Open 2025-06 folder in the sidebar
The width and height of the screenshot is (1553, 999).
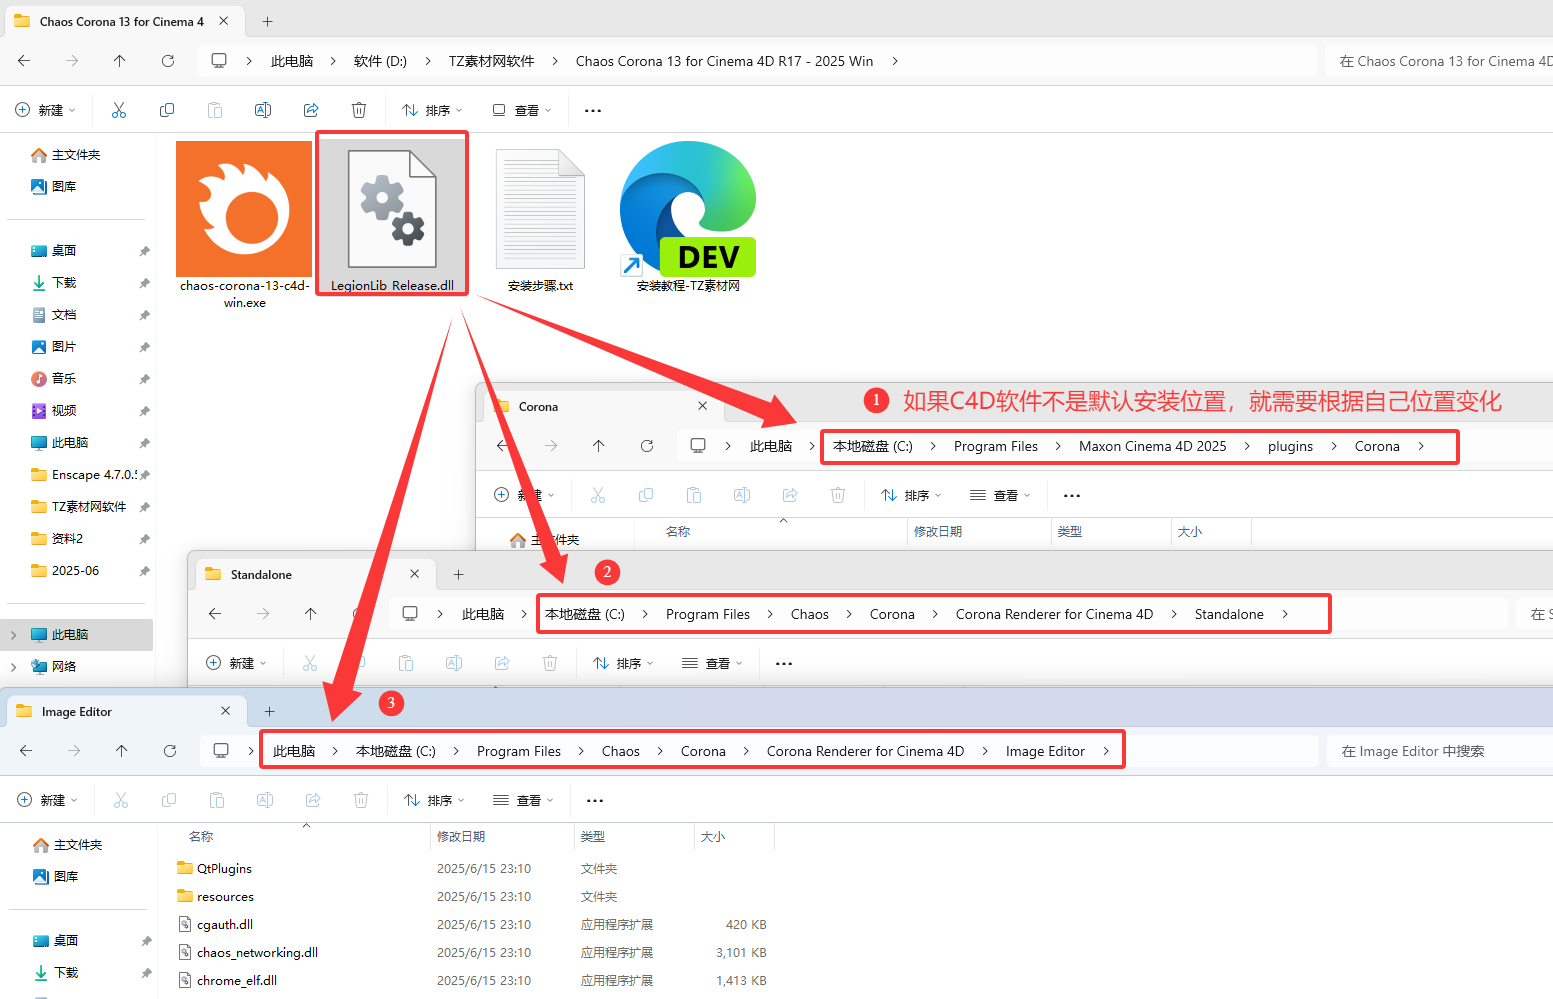(x=75, y=571)
